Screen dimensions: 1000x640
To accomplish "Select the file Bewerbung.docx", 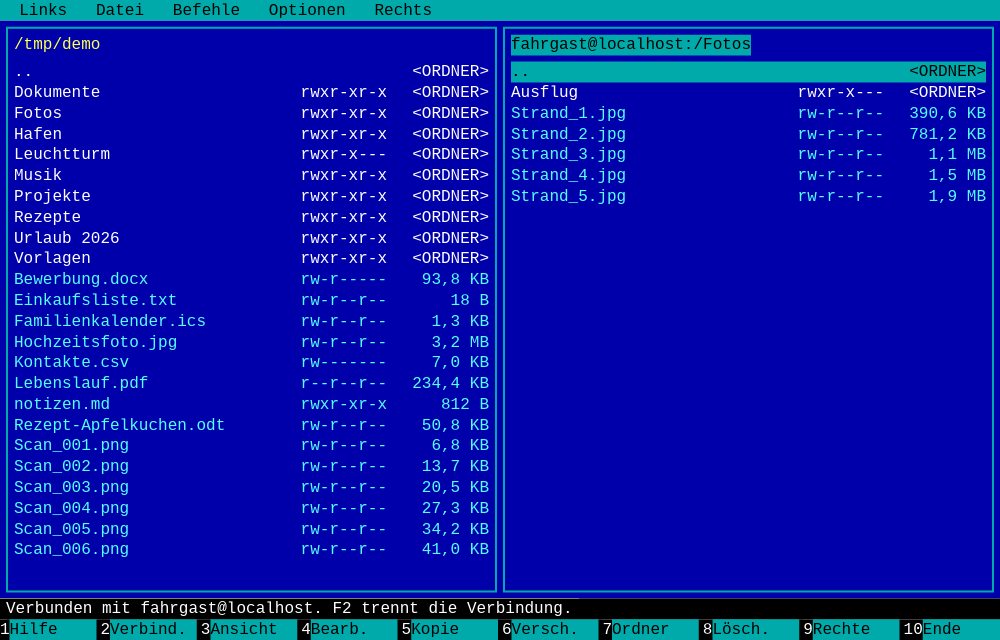I will click(251, 279).
